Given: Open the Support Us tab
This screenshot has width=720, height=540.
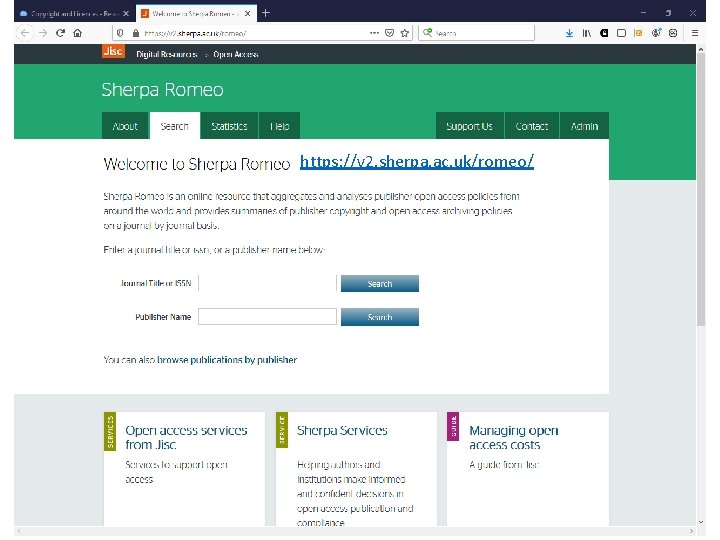Looking at the screenshot, I should coord(469,126).
